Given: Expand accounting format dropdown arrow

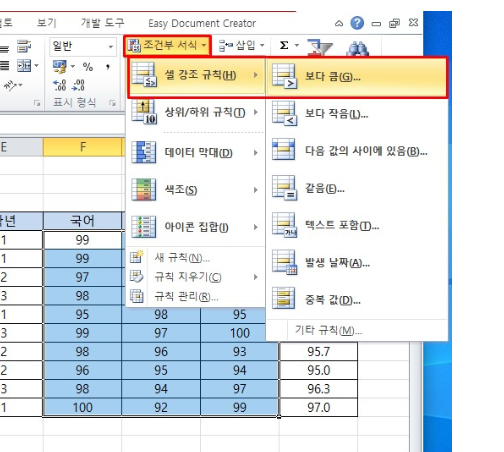Looking at the screenshot, I should [x=73, y=66].
